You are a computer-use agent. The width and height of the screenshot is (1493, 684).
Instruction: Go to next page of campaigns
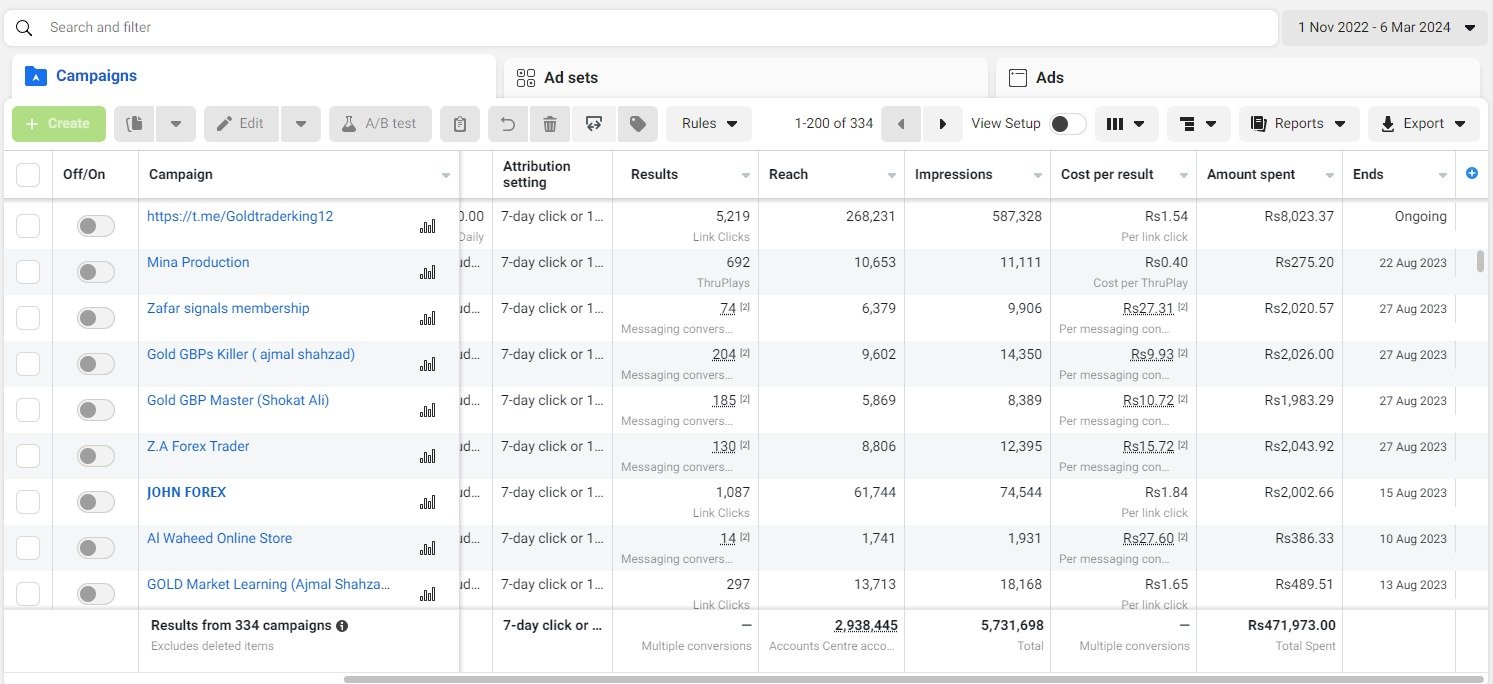pos(942,124)
